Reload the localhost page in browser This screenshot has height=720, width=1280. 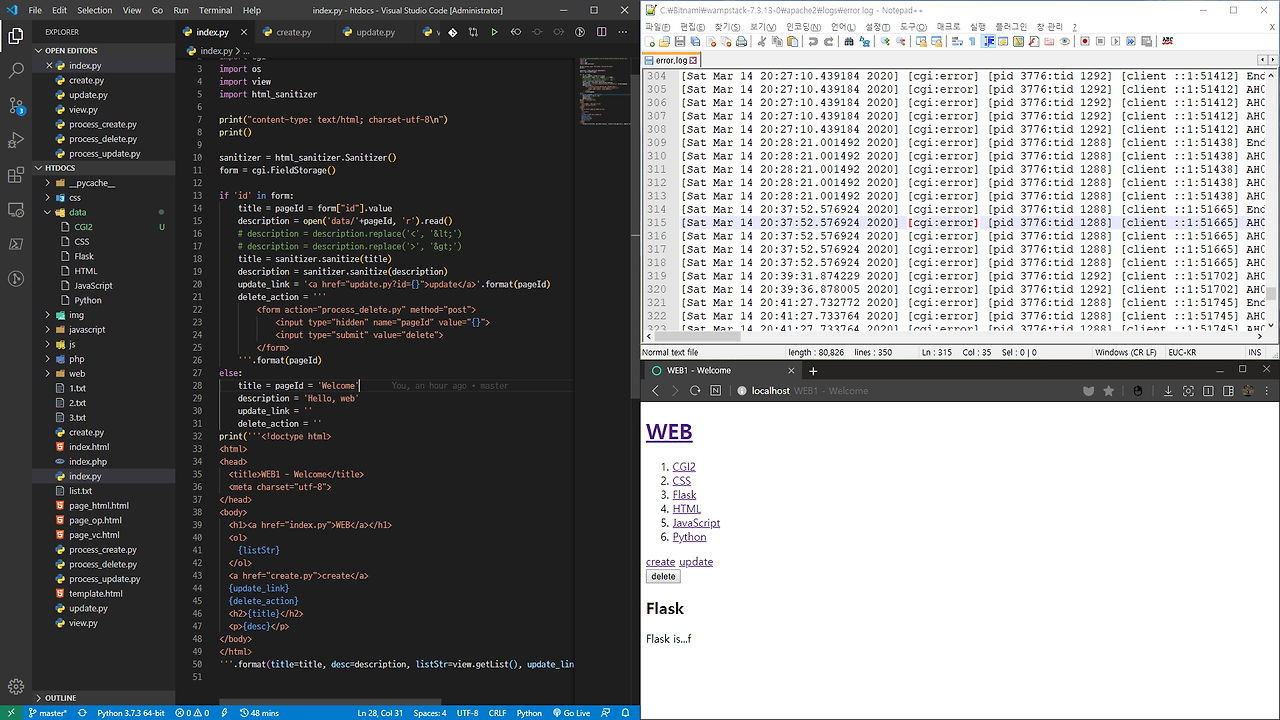695,391
